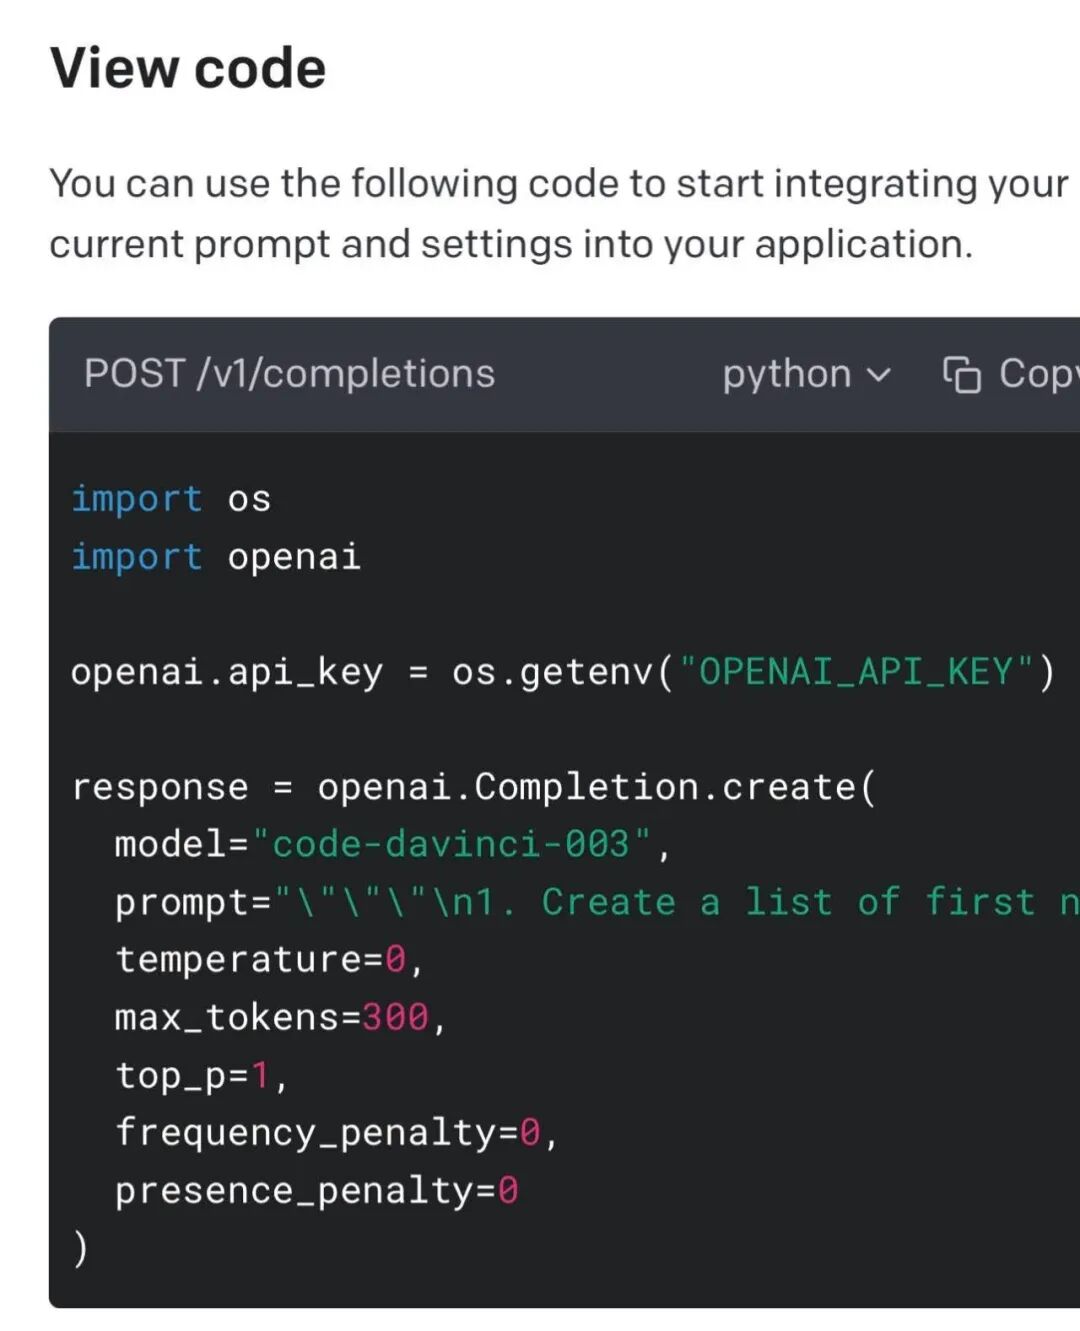Screen dimensions: 1080x1331
Task: Click the max_tokens value 300
Action: pyautogui.click(x=395, y=1017)
